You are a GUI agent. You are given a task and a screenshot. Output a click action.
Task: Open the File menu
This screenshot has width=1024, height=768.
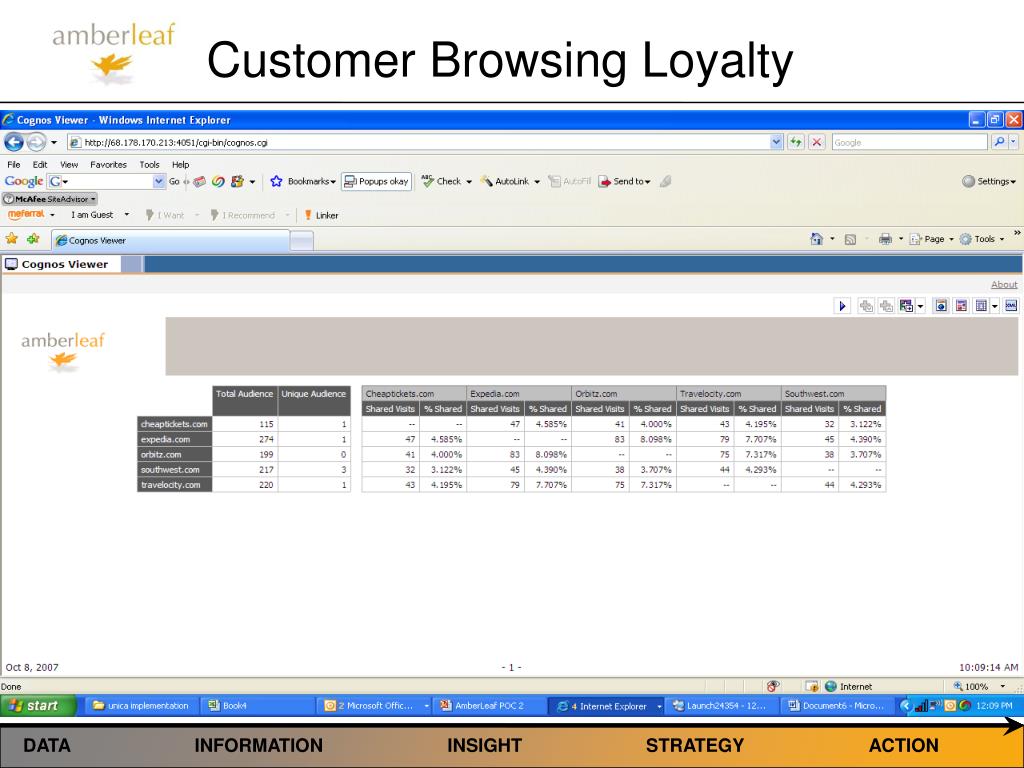[x=14, y=165]
